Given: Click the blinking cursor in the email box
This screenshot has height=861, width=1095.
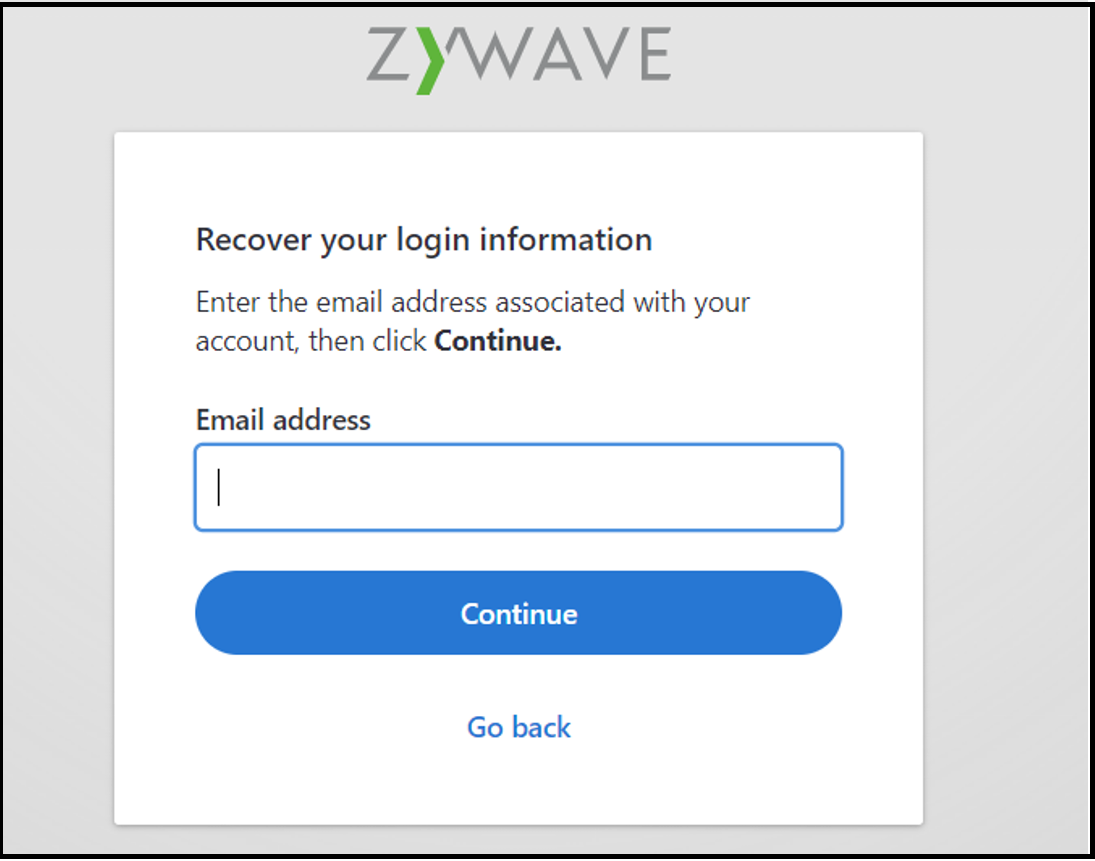Looking at the screenshot, I should coord(218,486).
